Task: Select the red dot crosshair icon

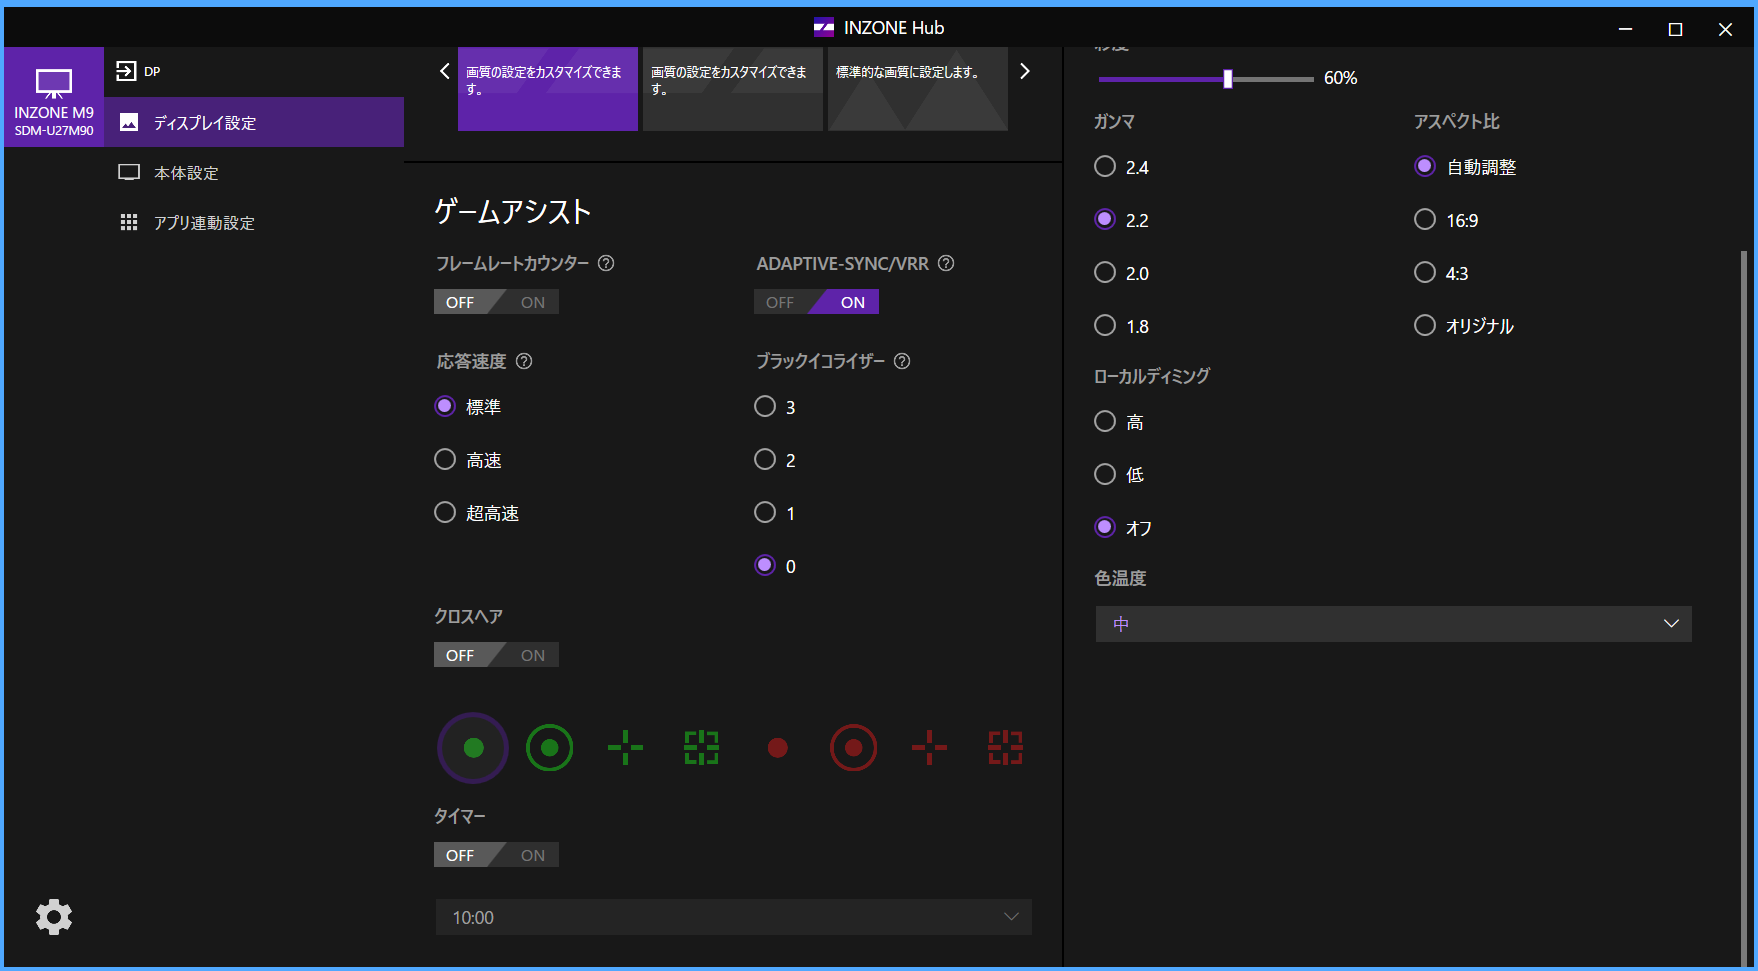Action: point(777,748)
